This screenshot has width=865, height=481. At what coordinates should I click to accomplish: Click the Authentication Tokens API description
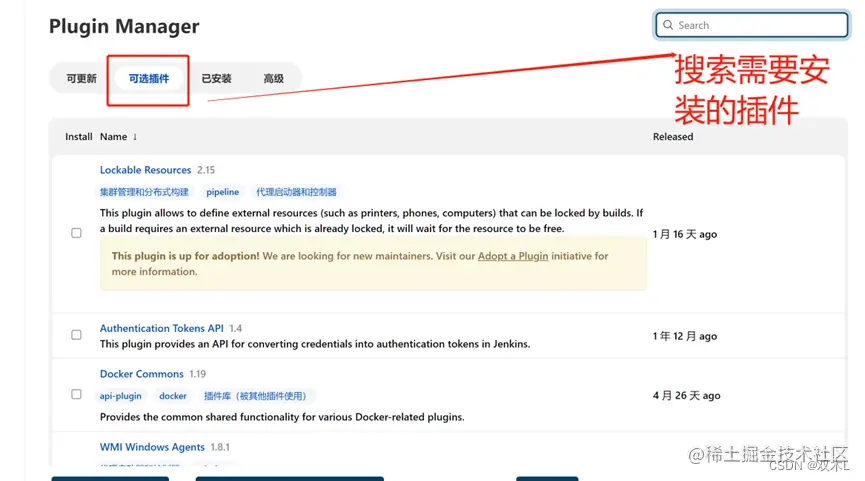coord(315,344)
